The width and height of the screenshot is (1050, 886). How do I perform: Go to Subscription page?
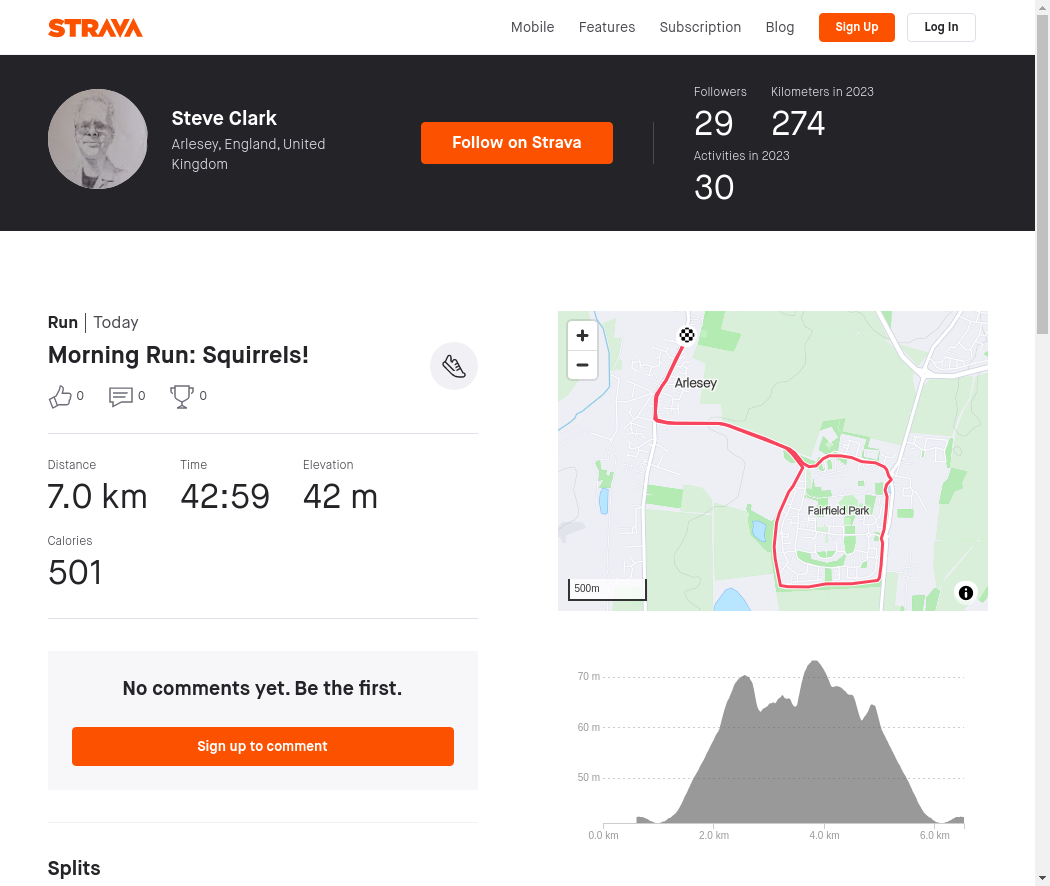(x=700, y=27)
